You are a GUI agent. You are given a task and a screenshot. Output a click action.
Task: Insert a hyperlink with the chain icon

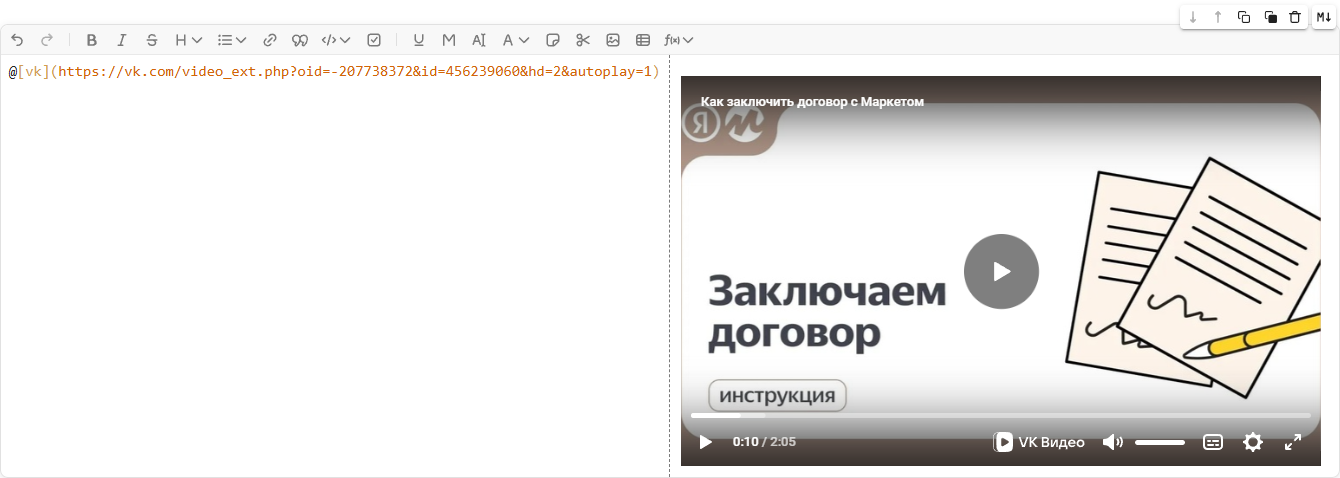pos(269,40)
